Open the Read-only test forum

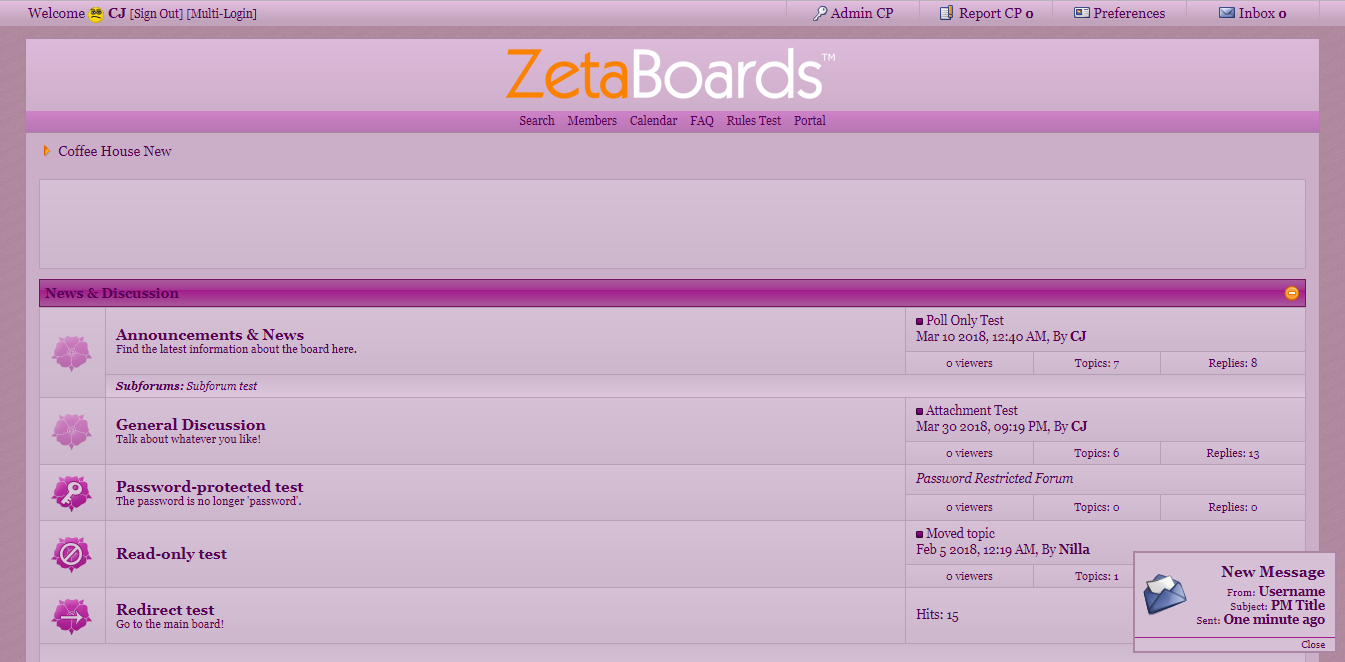tap(171, 554)
